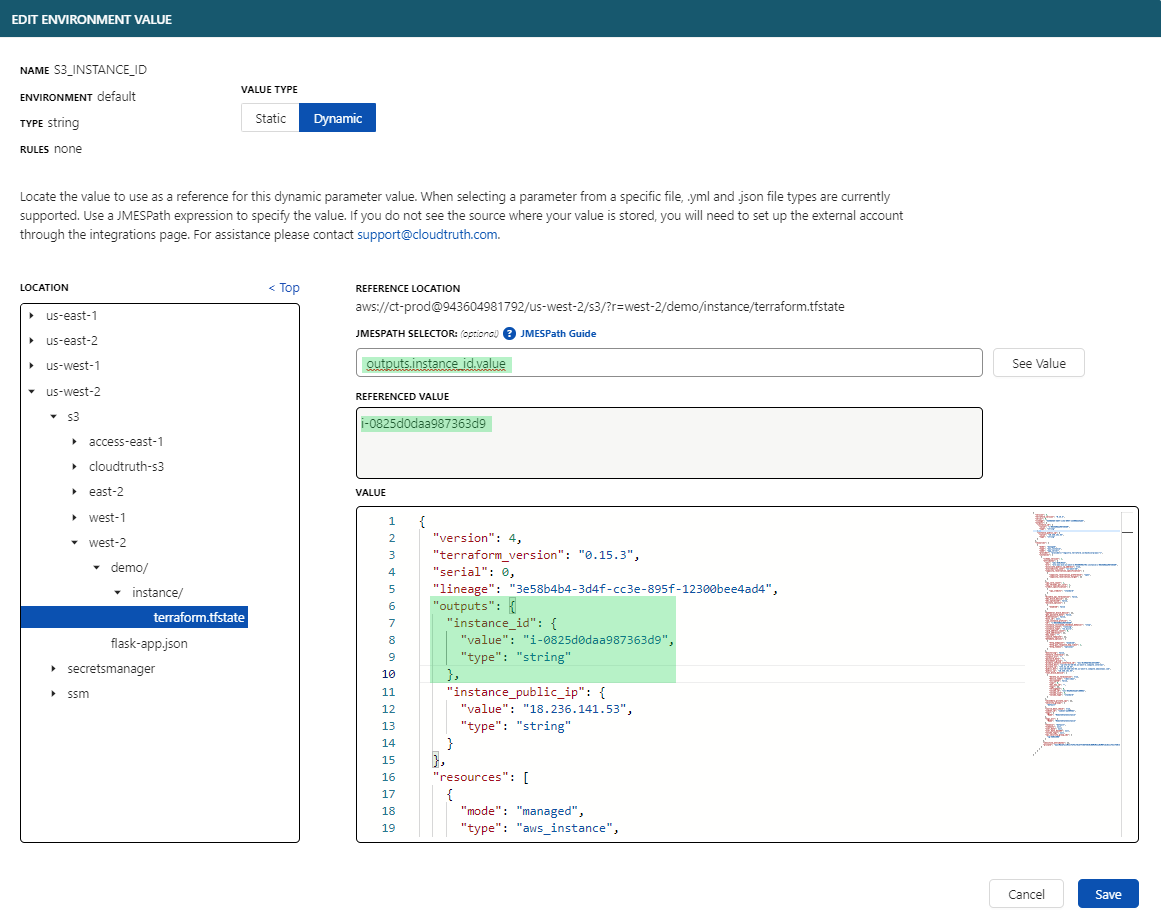This screenshot has width=1161, height=921.
Task: Save the environment value
Action: coord(1108,894)
